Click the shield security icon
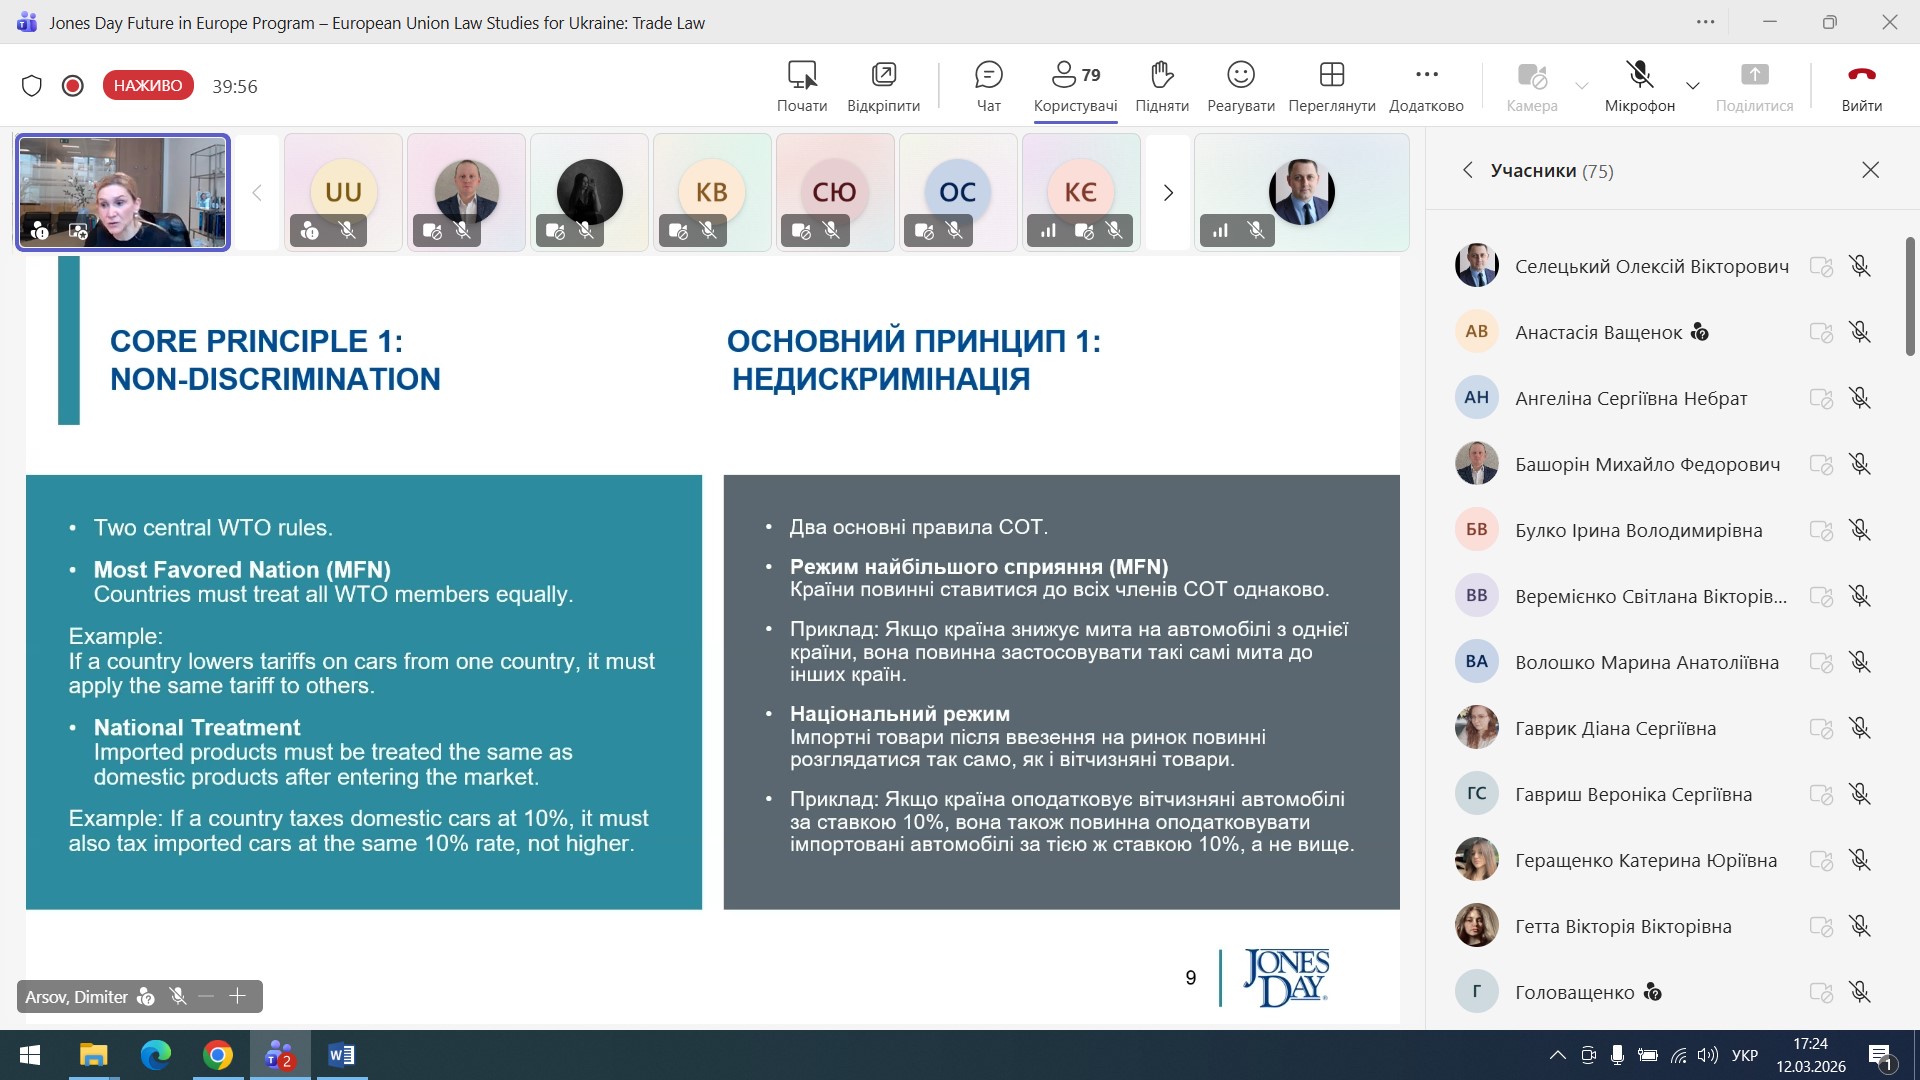1920x1080 pixels. [32, 86]
